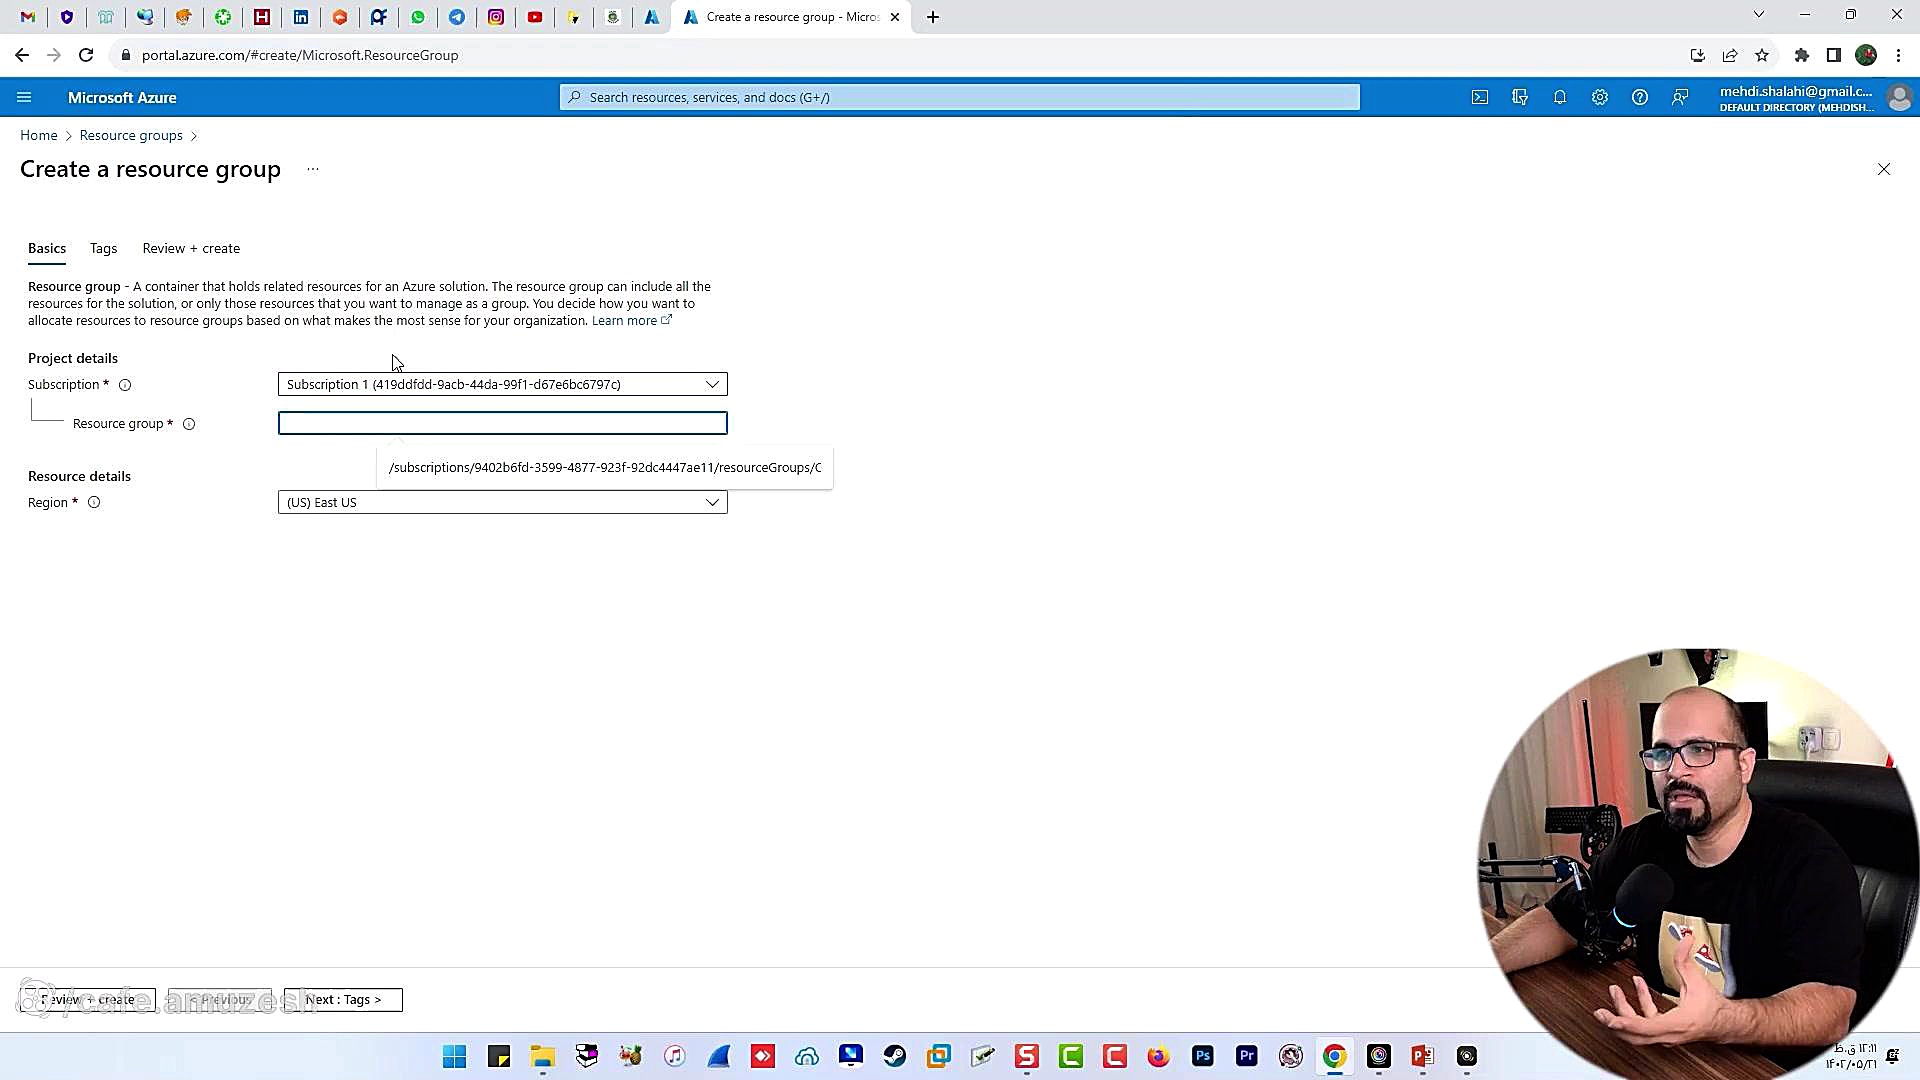Switch to the YouTube pinned tab
Screen dimensions: 1920x1080
pos(535,17)
